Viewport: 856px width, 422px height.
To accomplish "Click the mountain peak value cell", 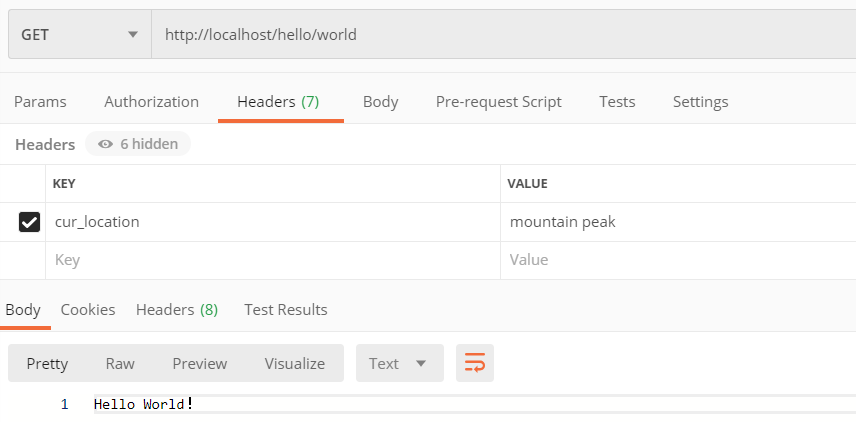I will [678, 222].
